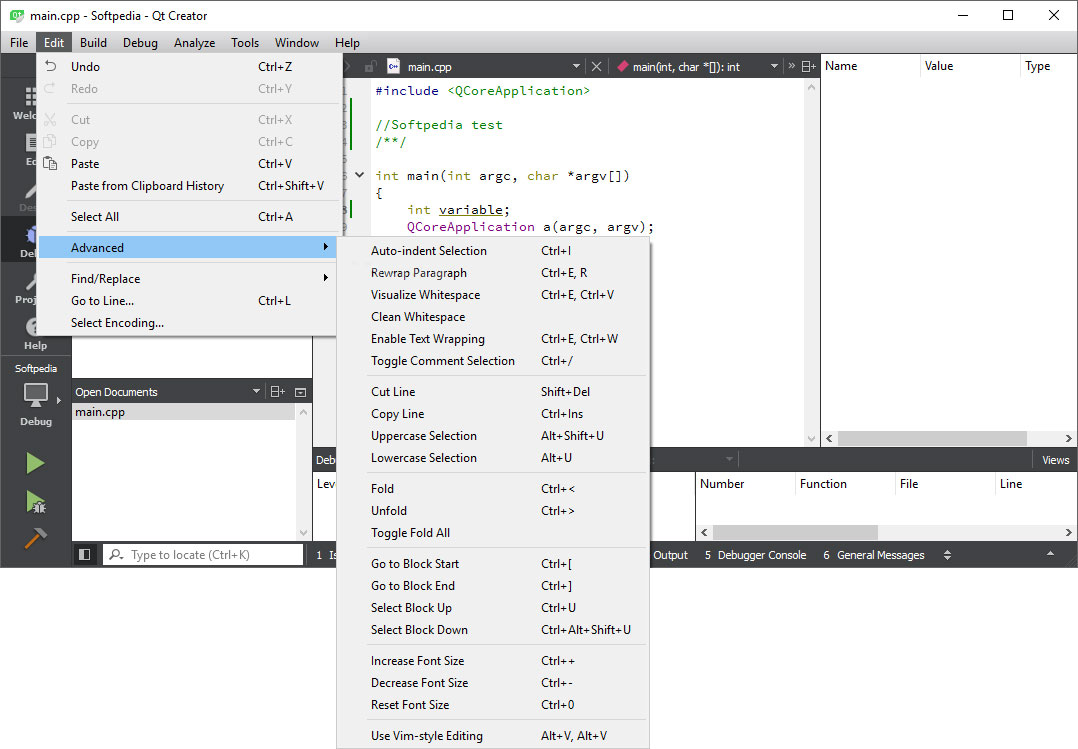The height and width of the screenshot is (749, 1078).
Task: Open the main(int, char *[]) symbol dropdown
Action: tap(774, 67)
